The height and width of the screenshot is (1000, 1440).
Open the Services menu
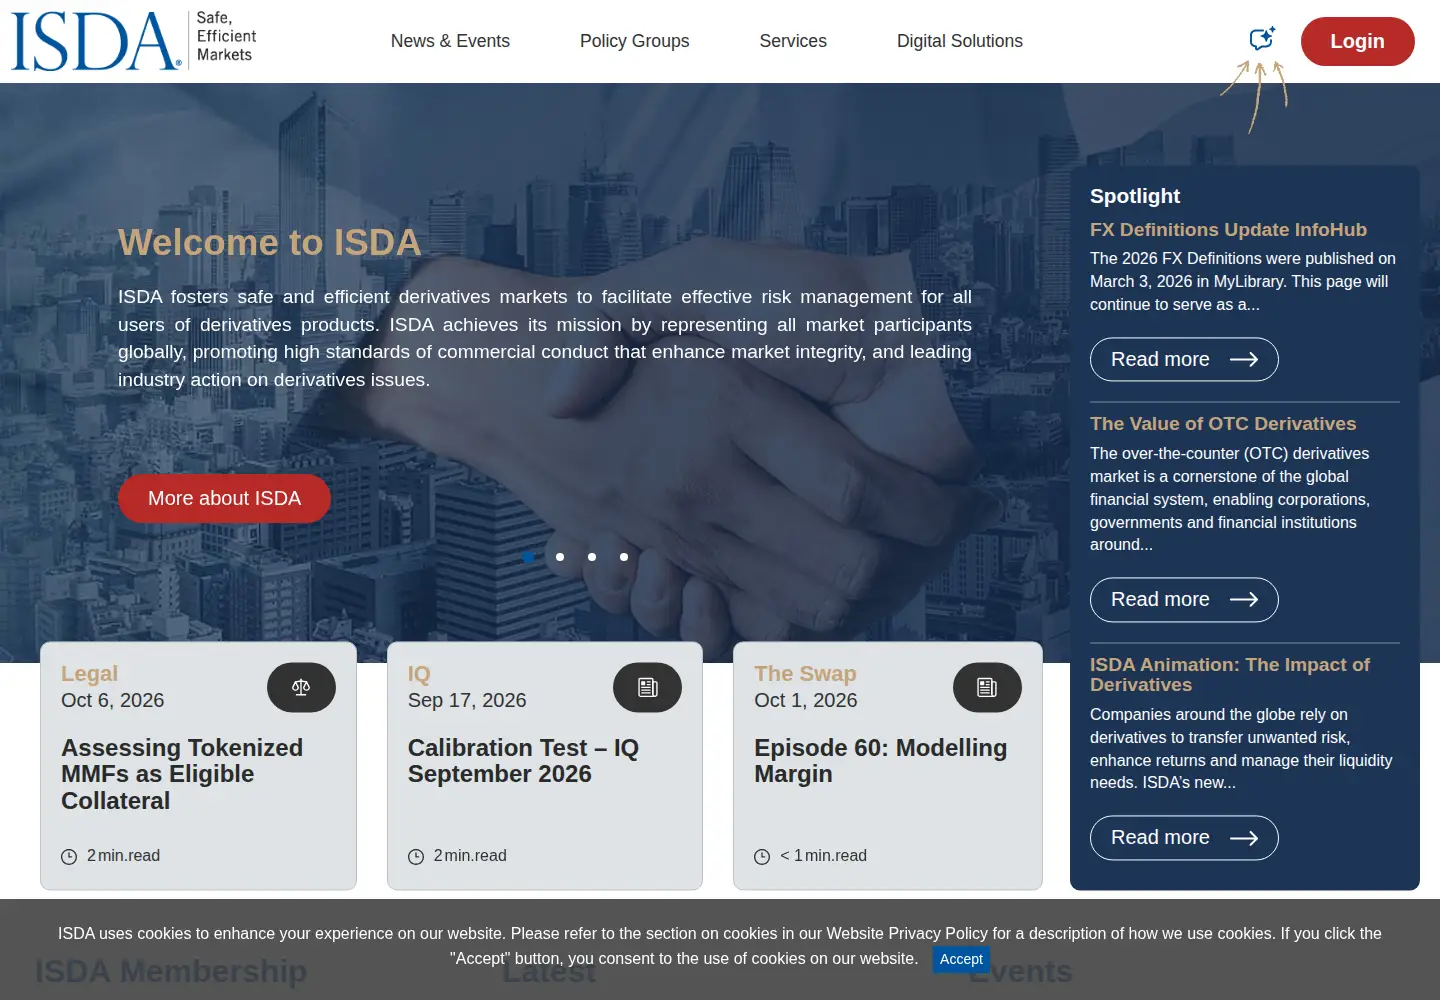click(x=793, y=41)
